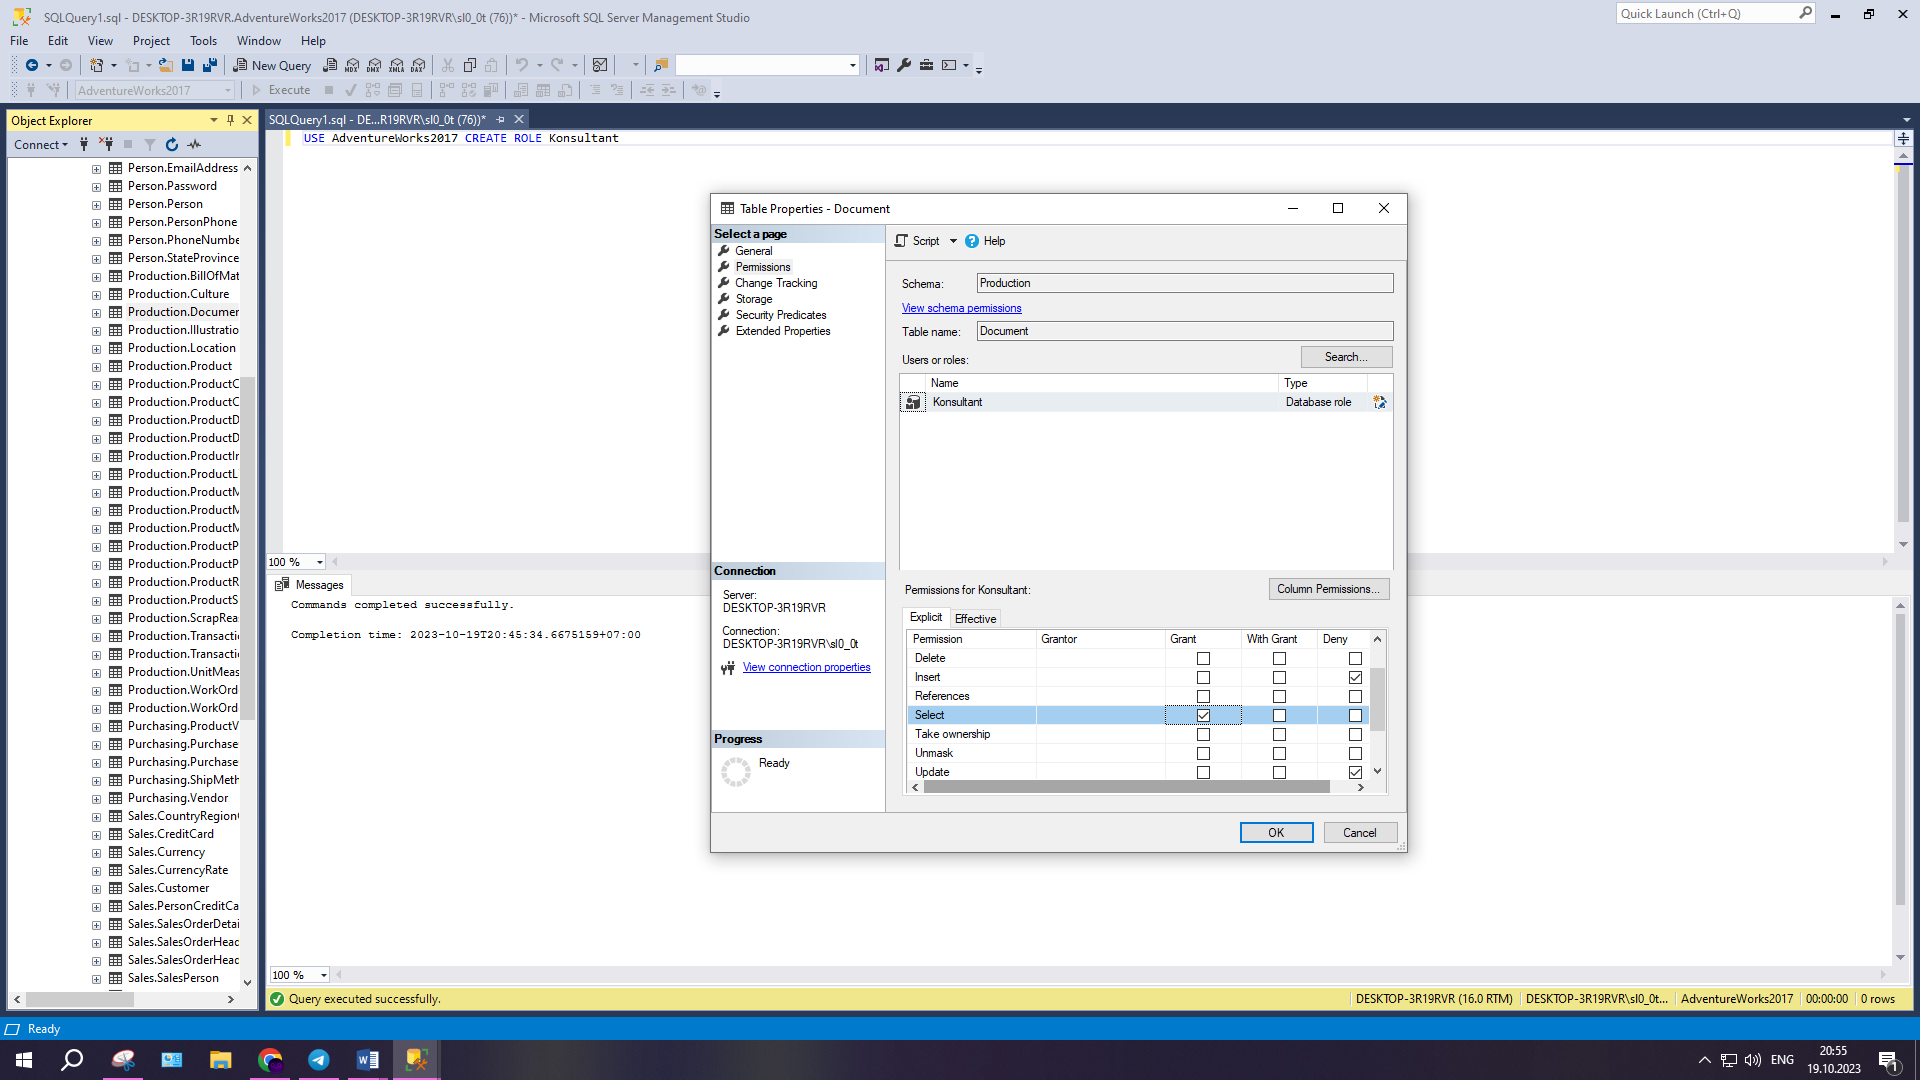Click the Object Explorer filter icon
The width and height of the screenshot is (1920, 1080).
coord(150,144)
